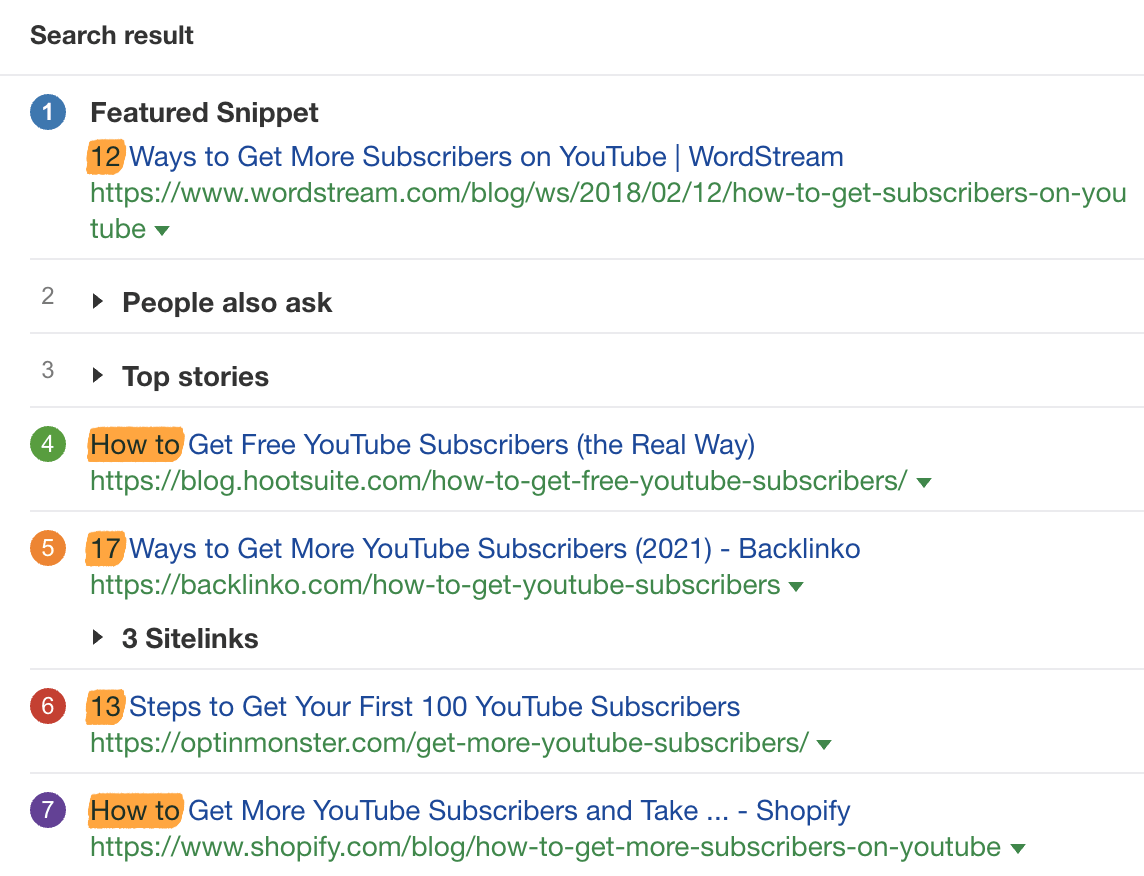Viewport: 1144px width, 876px height.
Task: Open the Hootsuite Free YouTube Subscribers title
Action: pyautogui.click(x=471, y=444)
